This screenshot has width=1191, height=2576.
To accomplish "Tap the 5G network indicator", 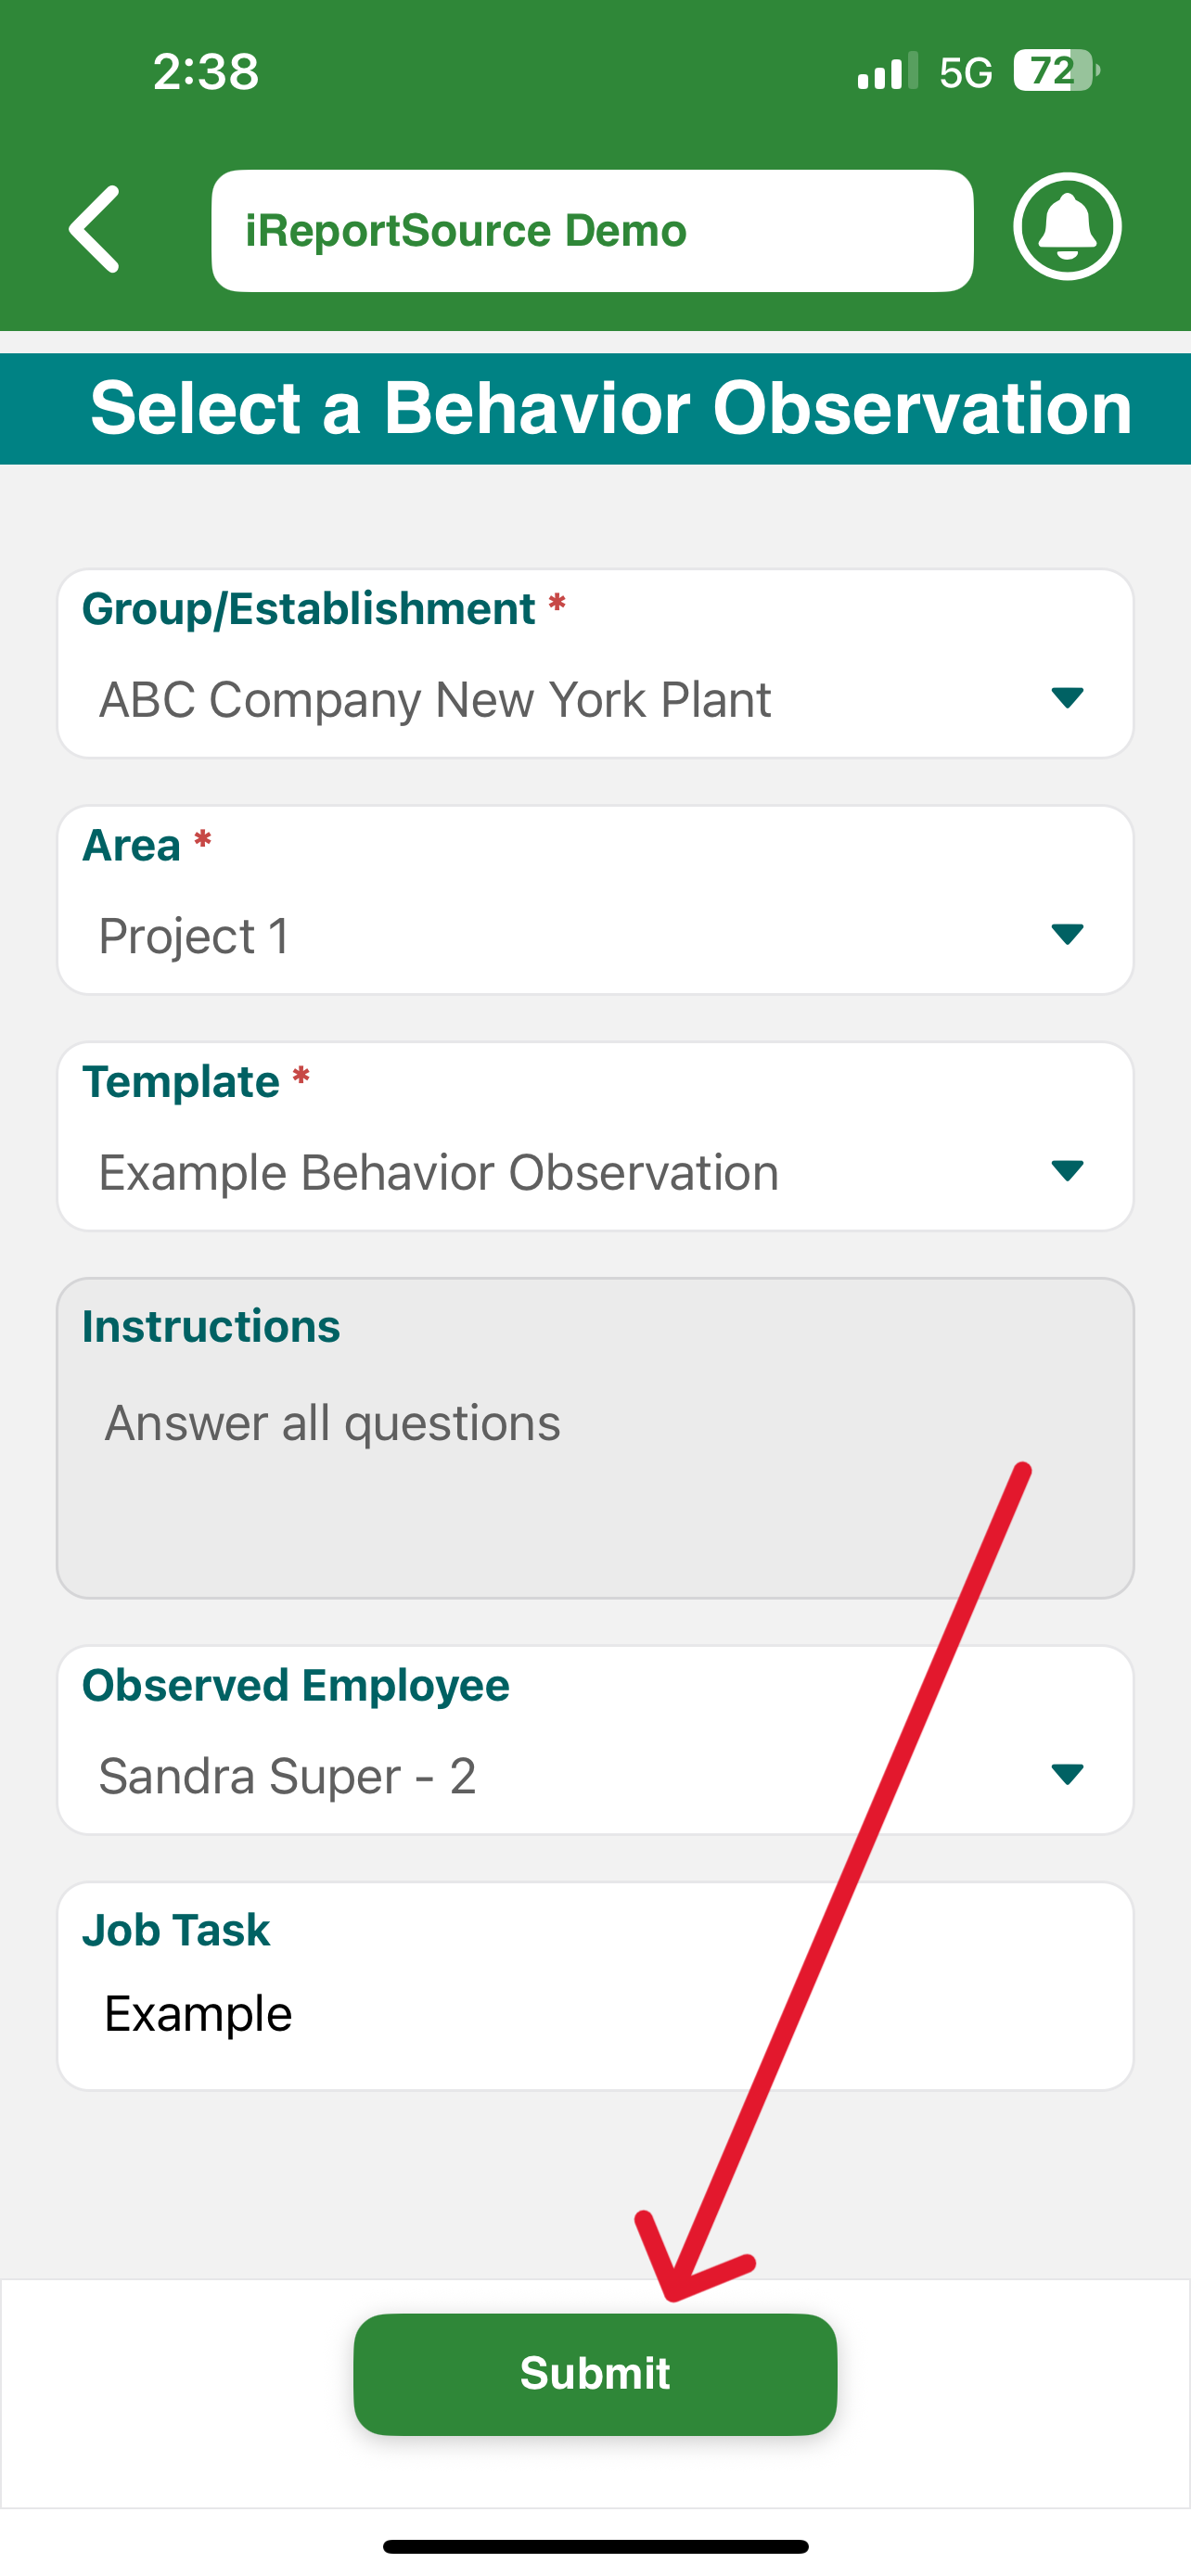I will (966, 72).
